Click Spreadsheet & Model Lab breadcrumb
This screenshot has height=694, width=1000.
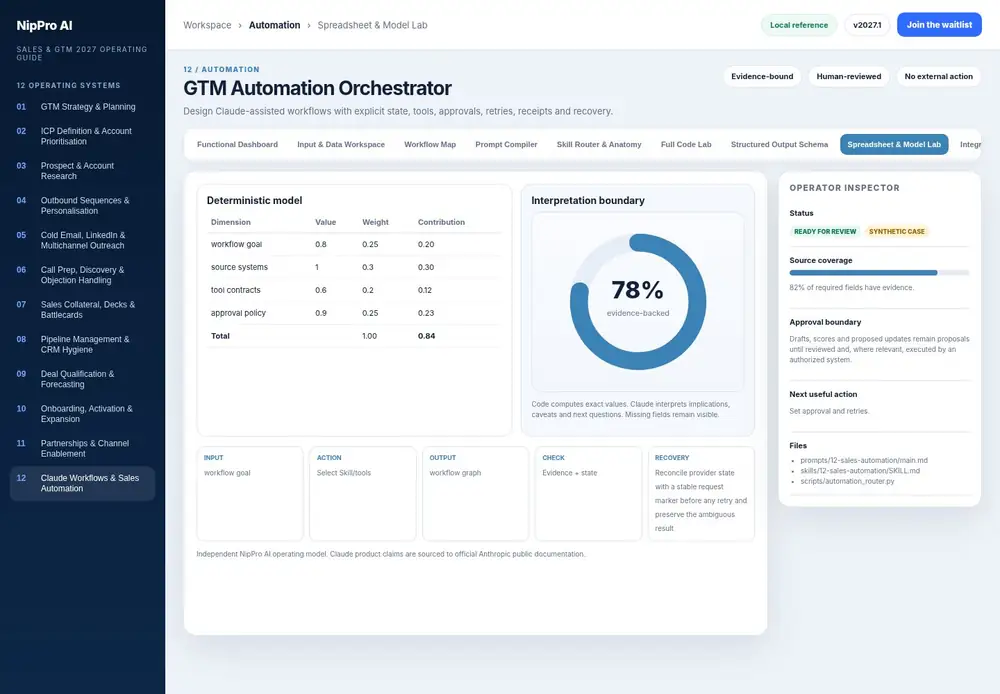coord(372,25)
